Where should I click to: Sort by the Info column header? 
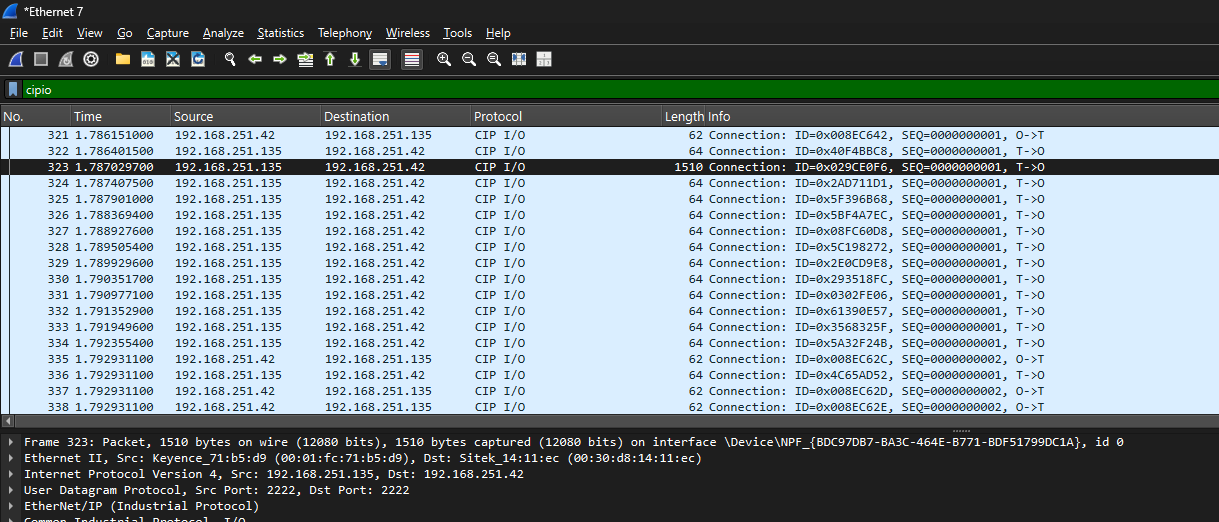tap(962, 116)
